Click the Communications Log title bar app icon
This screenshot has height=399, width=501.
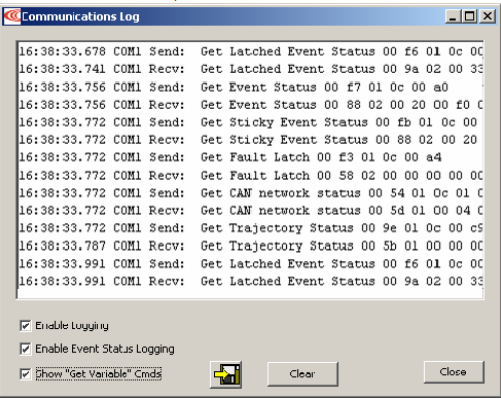click(12, 16)
